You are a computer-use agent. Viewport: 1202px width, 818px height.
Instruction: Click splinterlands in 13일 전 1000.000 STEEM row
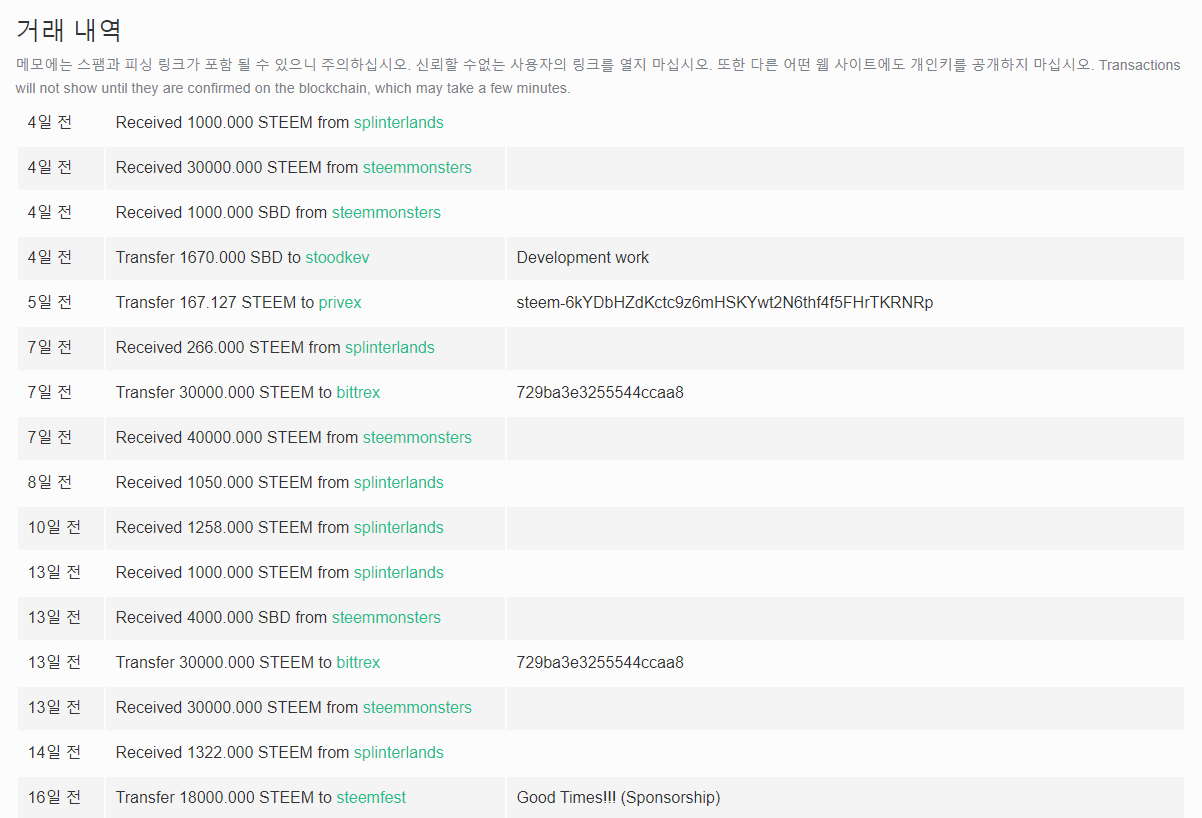pyautogui.click(x=399, y=572)
